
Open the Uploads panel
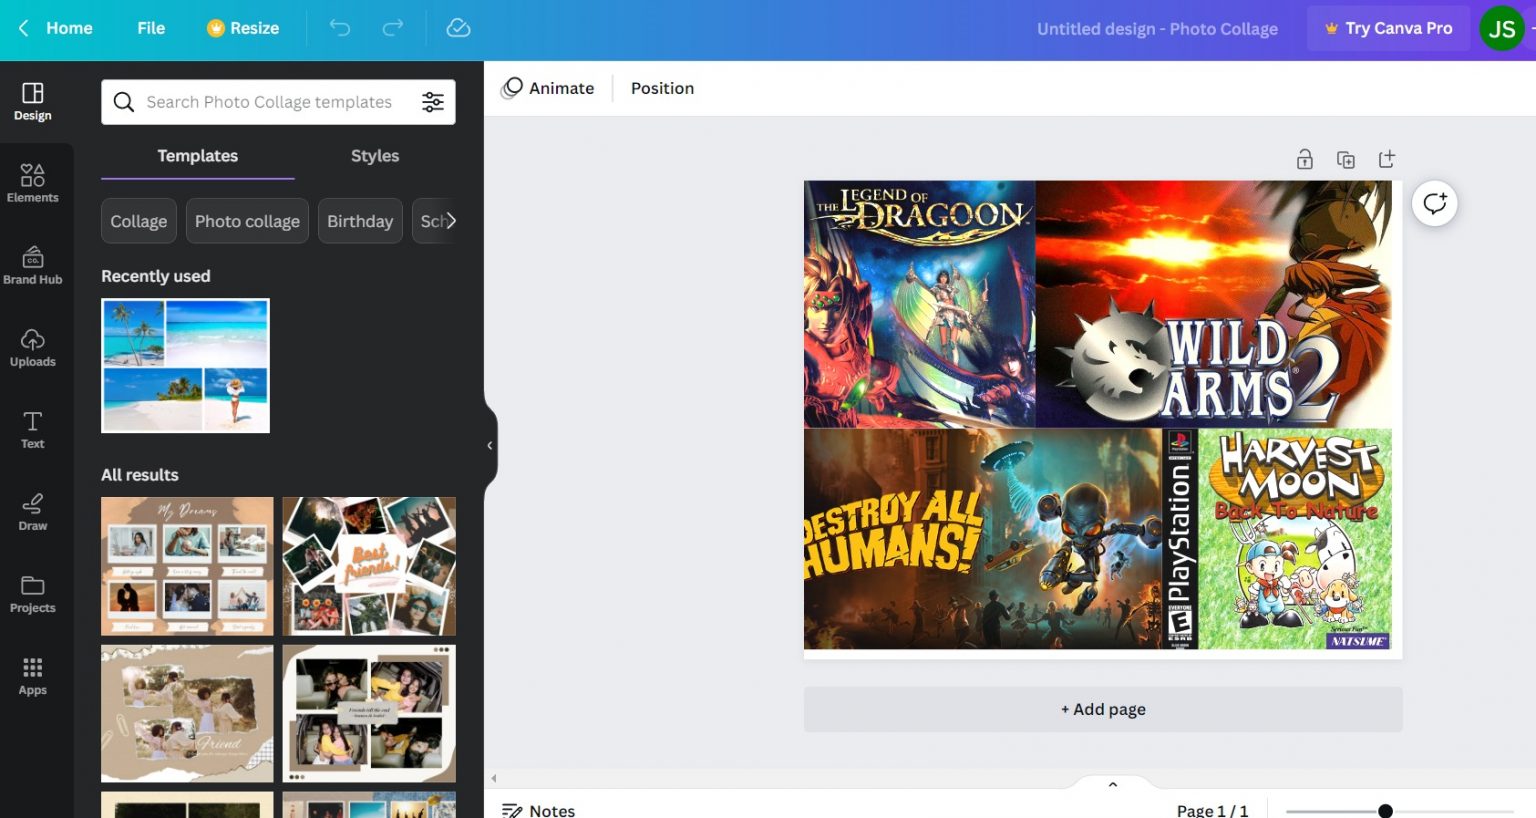[x=32, y=347]
